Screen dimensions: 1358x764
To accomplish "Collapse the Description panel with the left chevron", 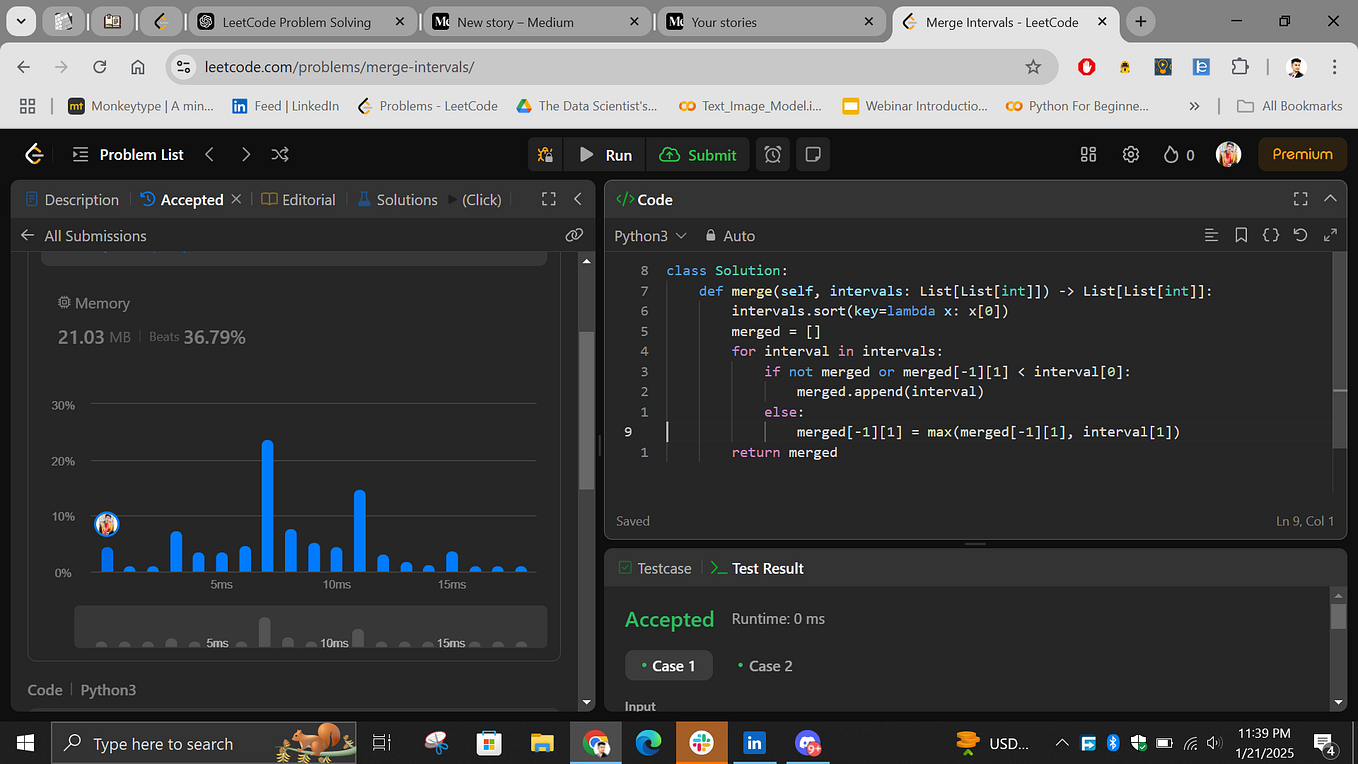I will pyautogui.click(x=578, y=199).
